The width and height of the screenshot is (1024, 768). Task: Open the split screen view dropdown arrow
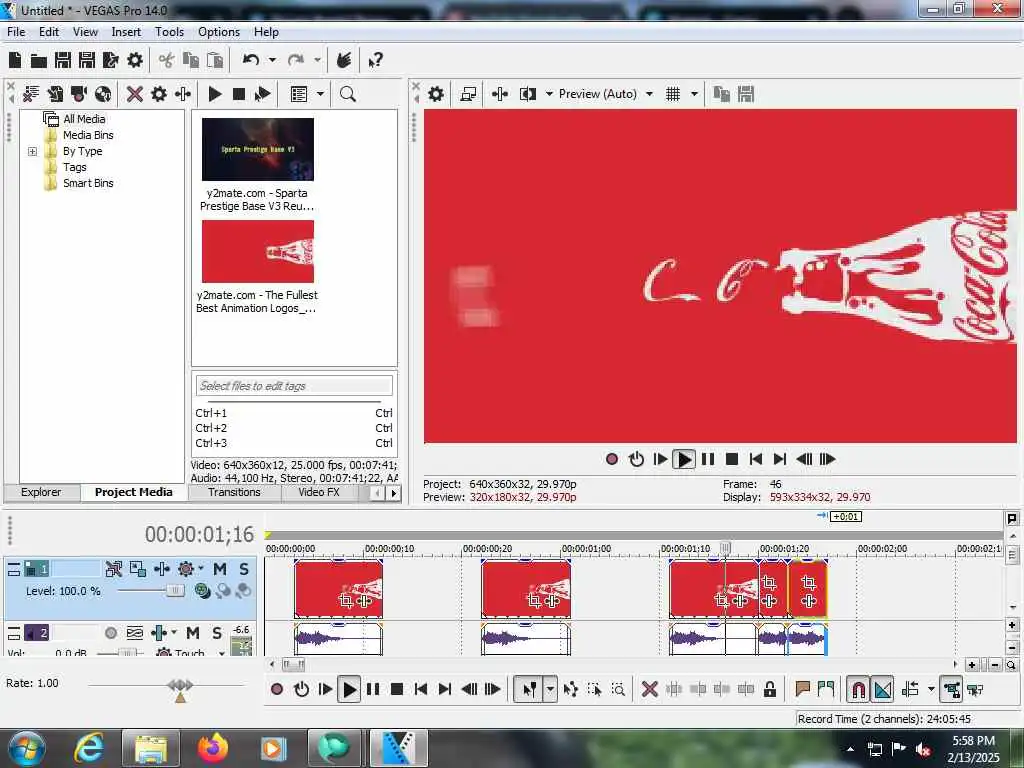pyautogui.click(x=549, y=94)
